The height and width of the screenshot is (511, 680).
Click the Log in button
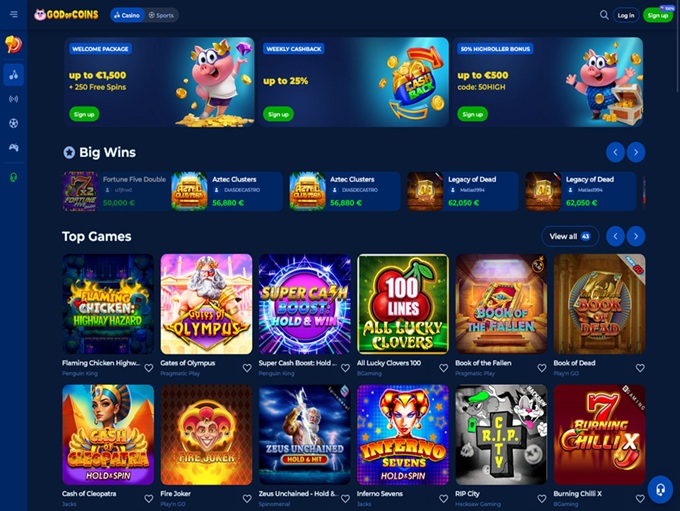(626, 15)
